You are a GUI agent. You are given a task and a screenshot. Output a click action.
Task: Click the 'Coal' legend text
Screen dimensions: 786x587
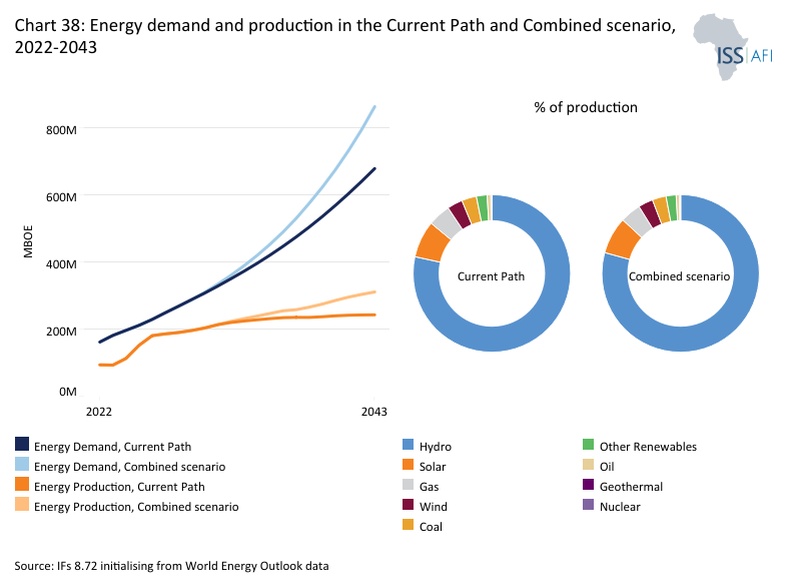pos(431,527)
